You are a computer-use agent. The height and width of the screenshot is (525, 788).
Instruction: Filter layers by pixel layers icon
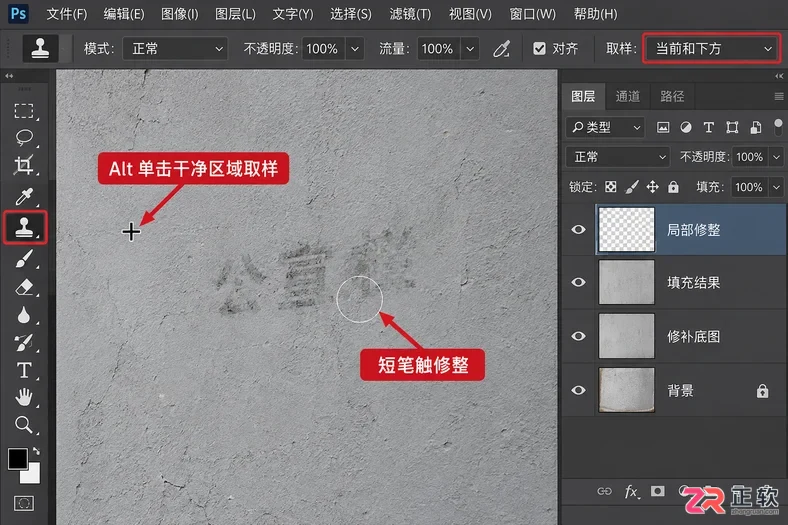[663, 128]
